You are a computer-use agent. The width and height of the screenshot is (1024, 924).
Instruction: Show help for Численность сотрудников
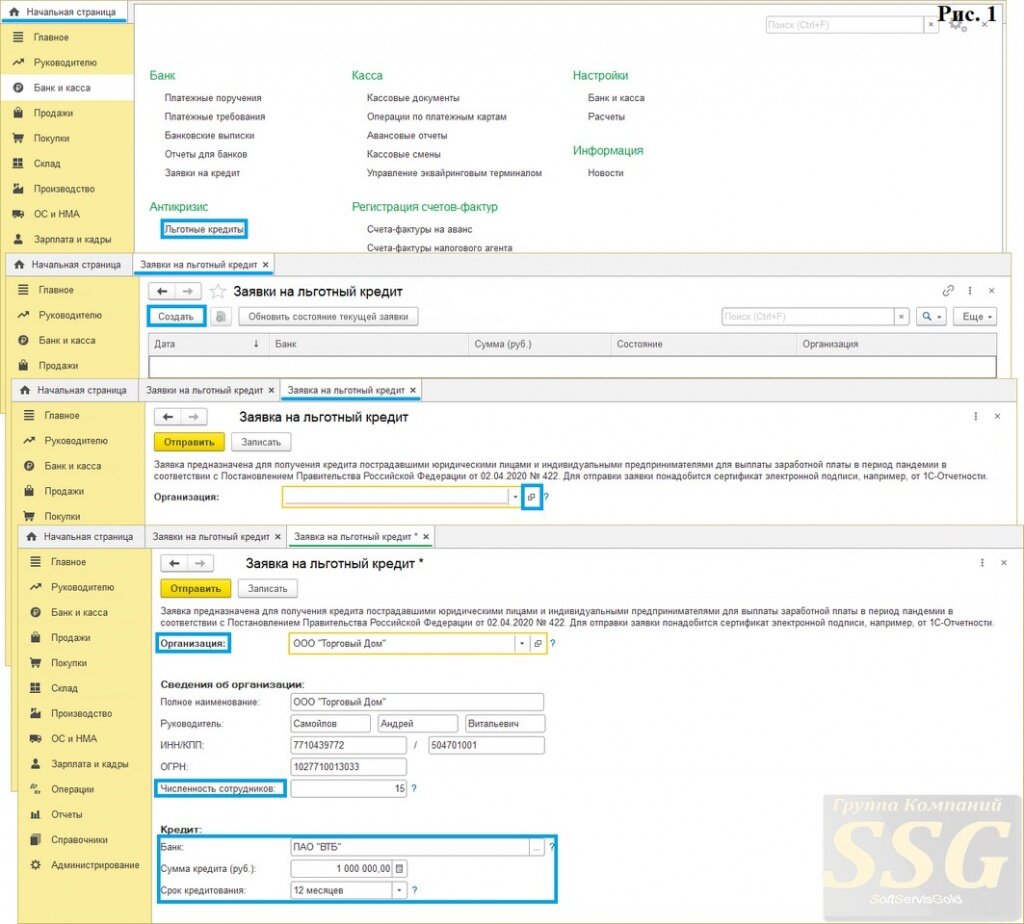tap(414, 788)
